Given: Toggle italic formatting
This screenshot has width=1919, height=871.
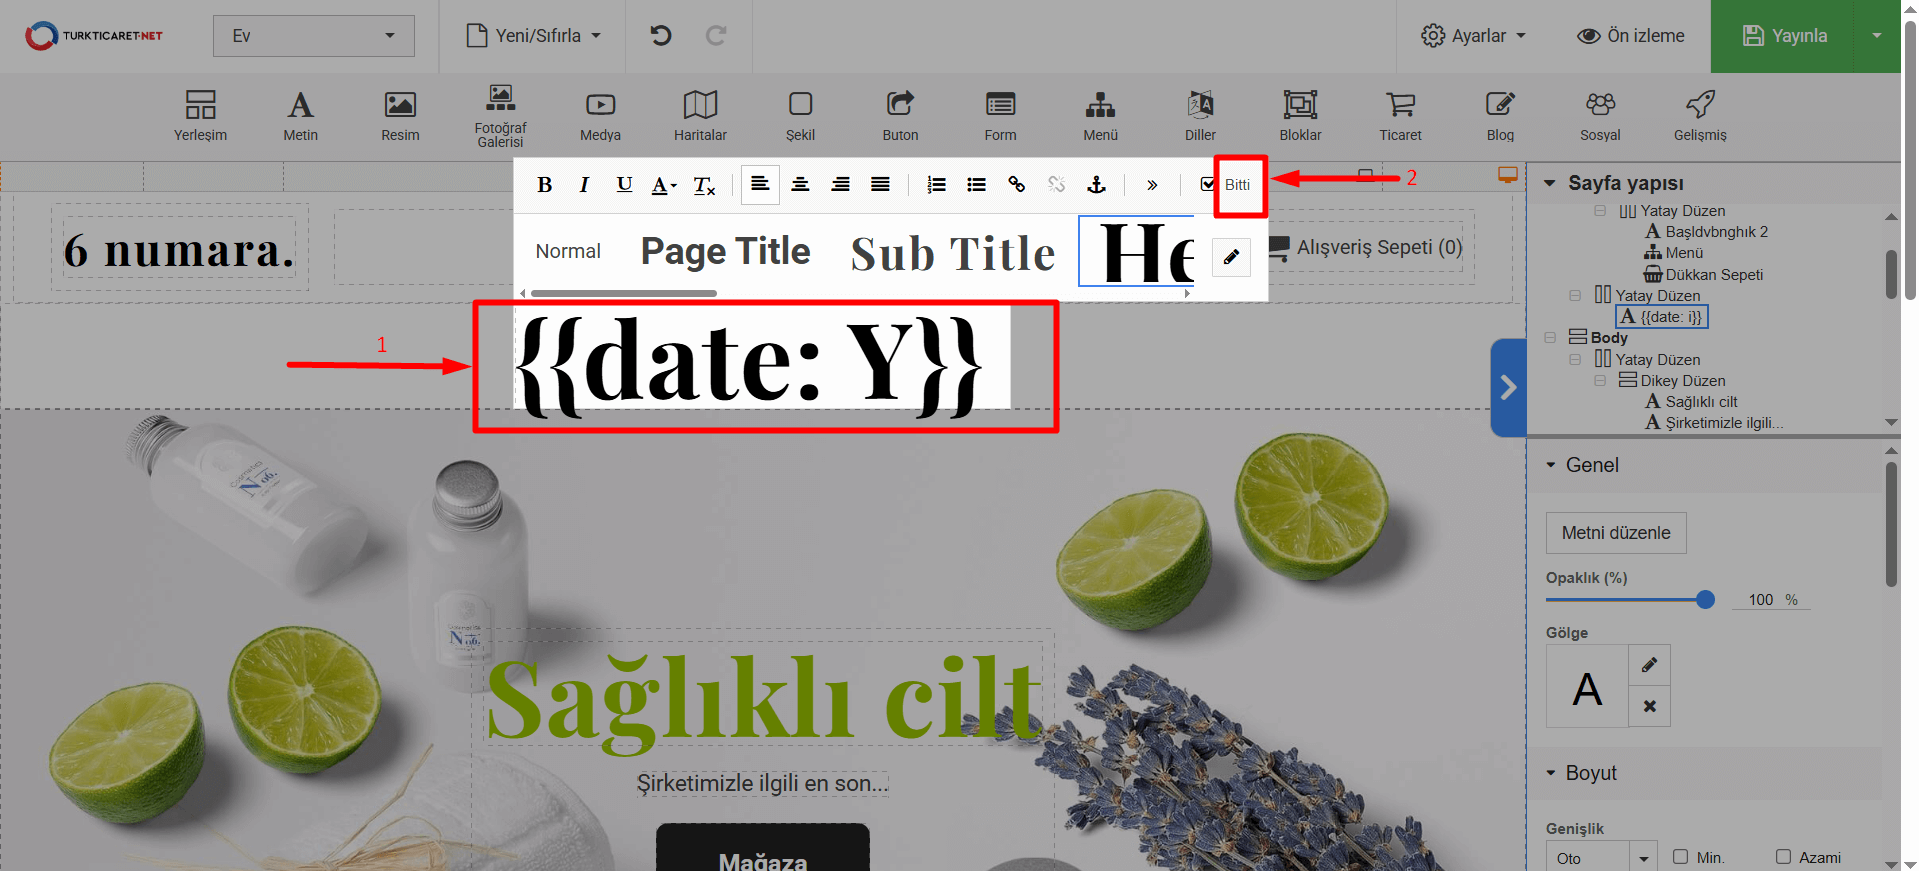Looking at the screenshot, I should click(x=584, y=185).
